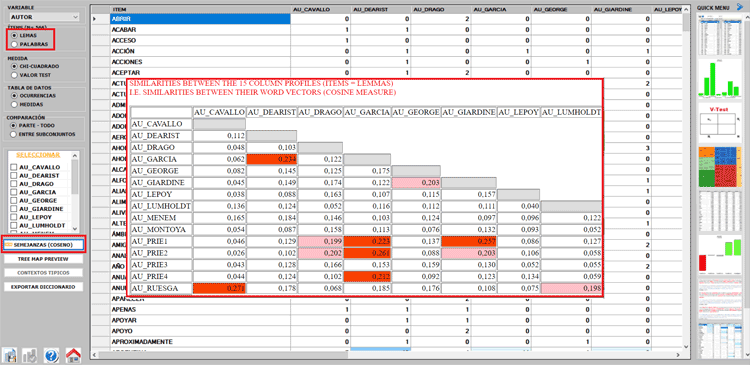Screen dimensions: 750x365
Task: Click the greyed bar chart check icon
Action: pyautogui.click(x=30, y=355)
